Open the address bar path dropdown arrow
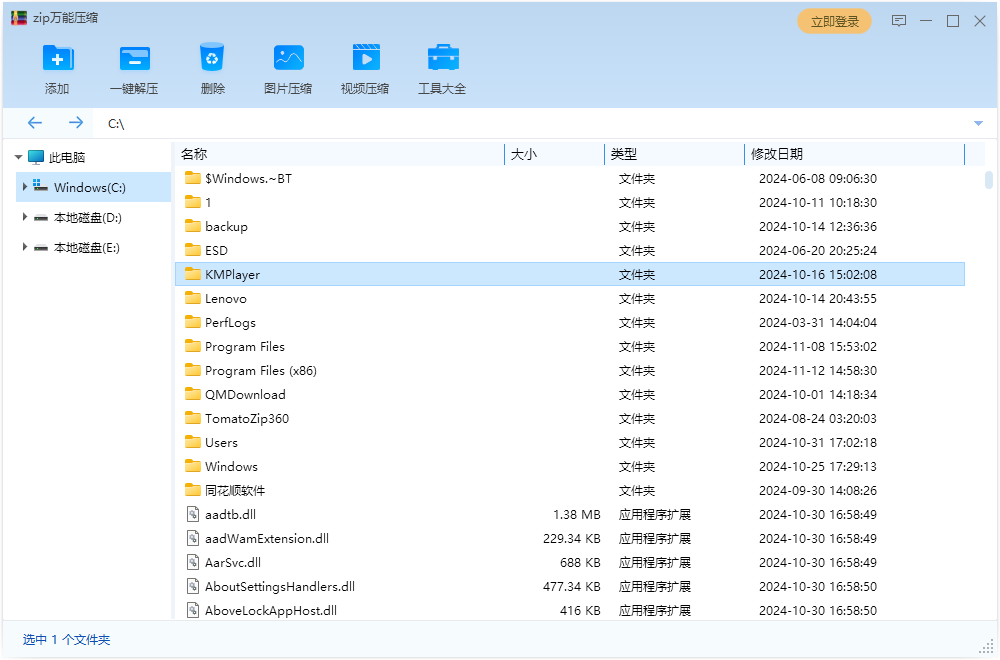This screenshot has height=660, width=1000. (978, 123)
